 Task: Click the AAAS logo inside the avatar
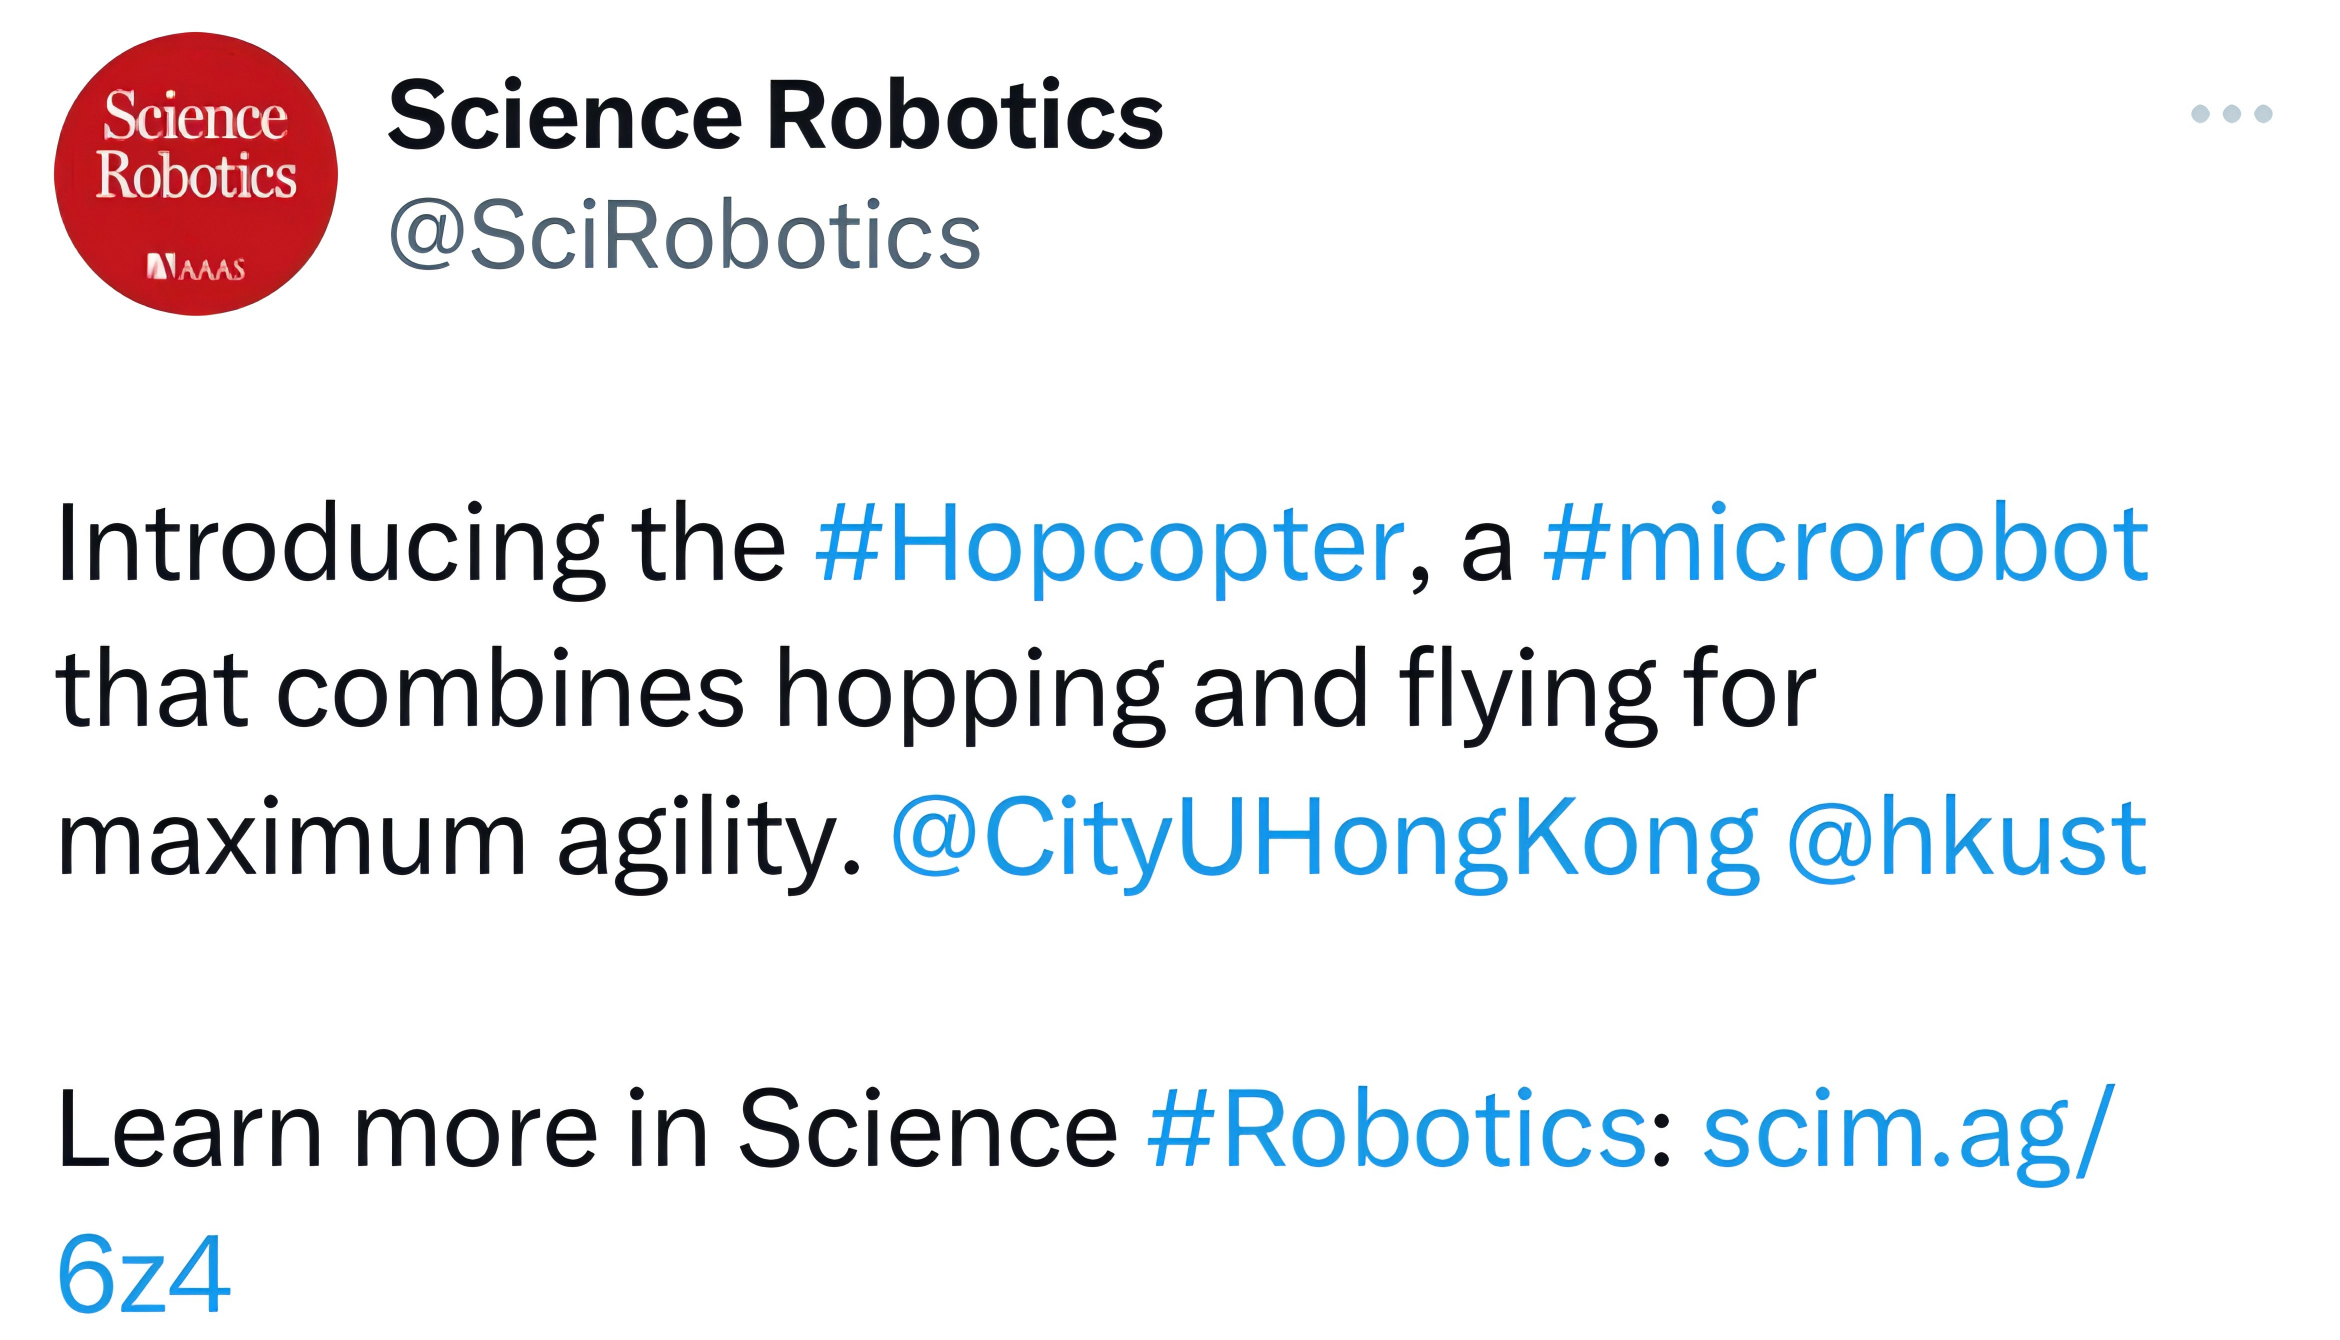pyautogui.click(x=196, y=268)
